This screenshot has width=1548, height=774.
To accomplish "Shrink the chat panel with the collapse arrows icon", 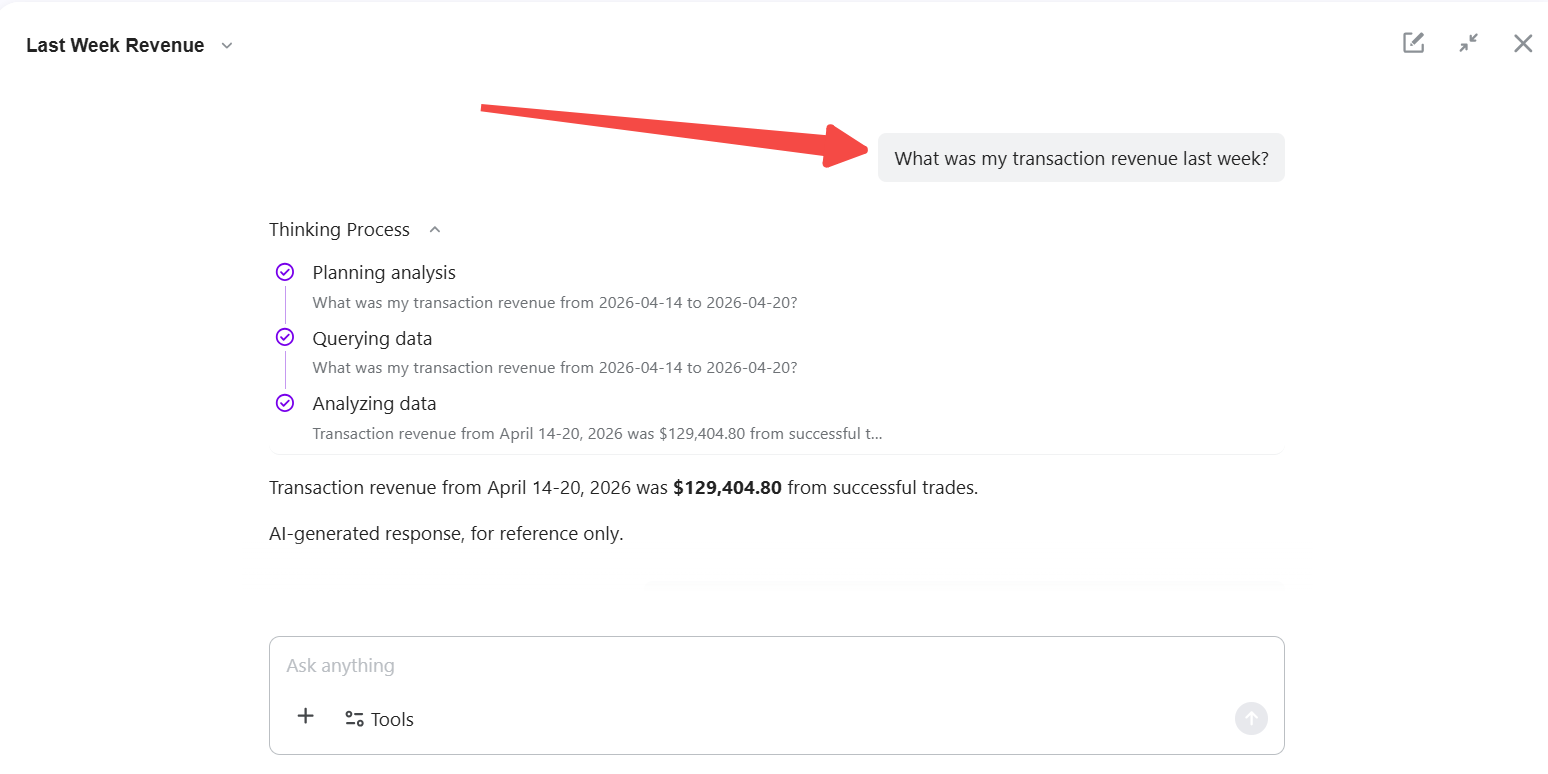I will tap(1468, 43).
